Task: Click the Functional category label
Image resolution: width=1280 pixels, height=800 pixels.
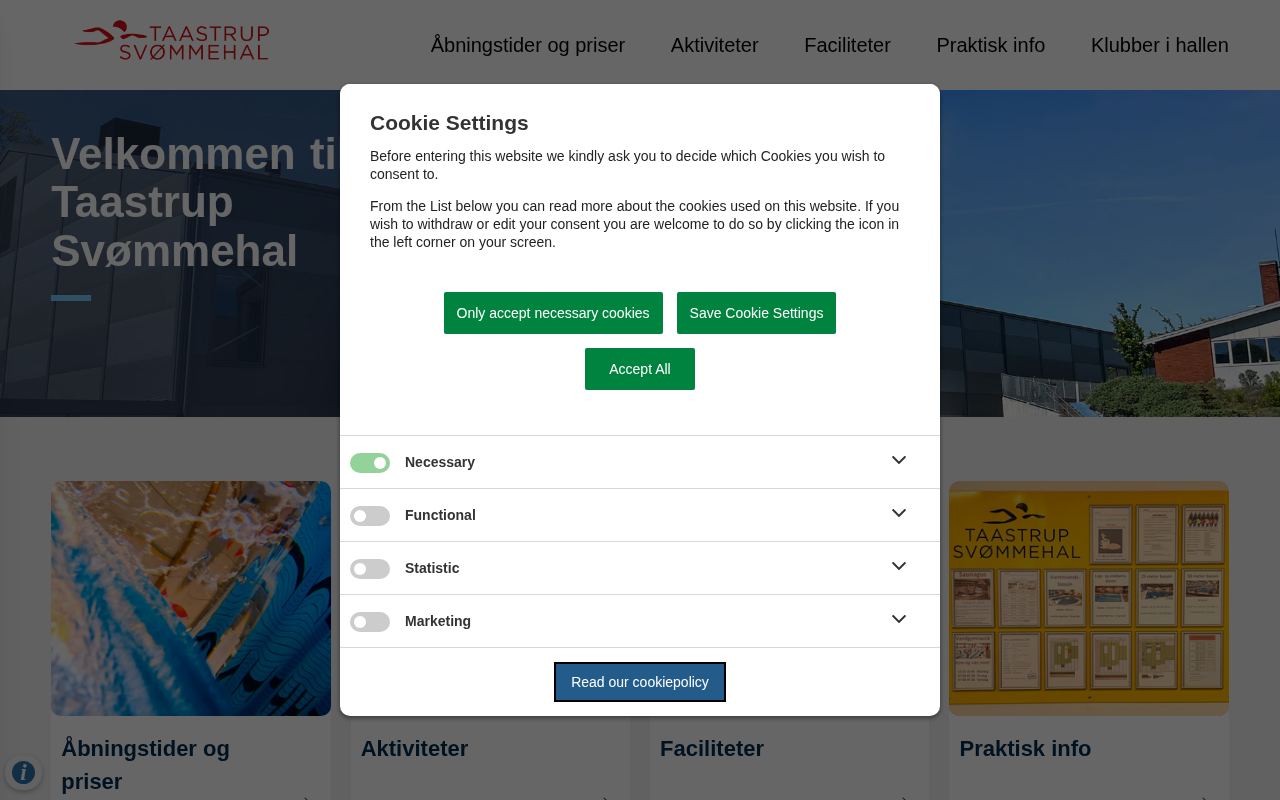Action: [440, 515]
